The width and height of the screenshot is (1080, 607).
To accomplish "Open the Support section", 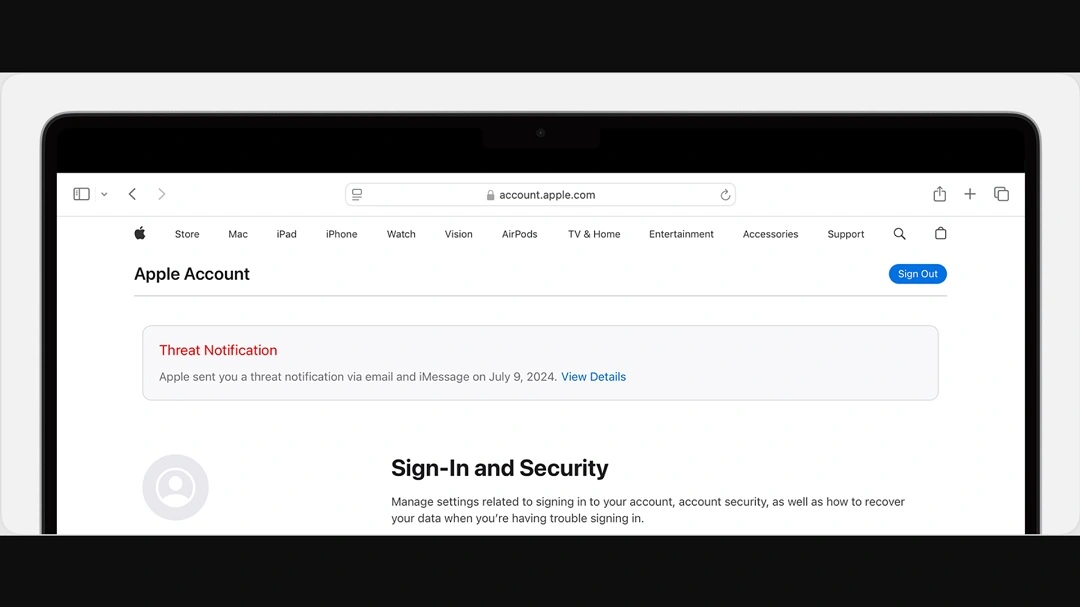I will point(845,233).
